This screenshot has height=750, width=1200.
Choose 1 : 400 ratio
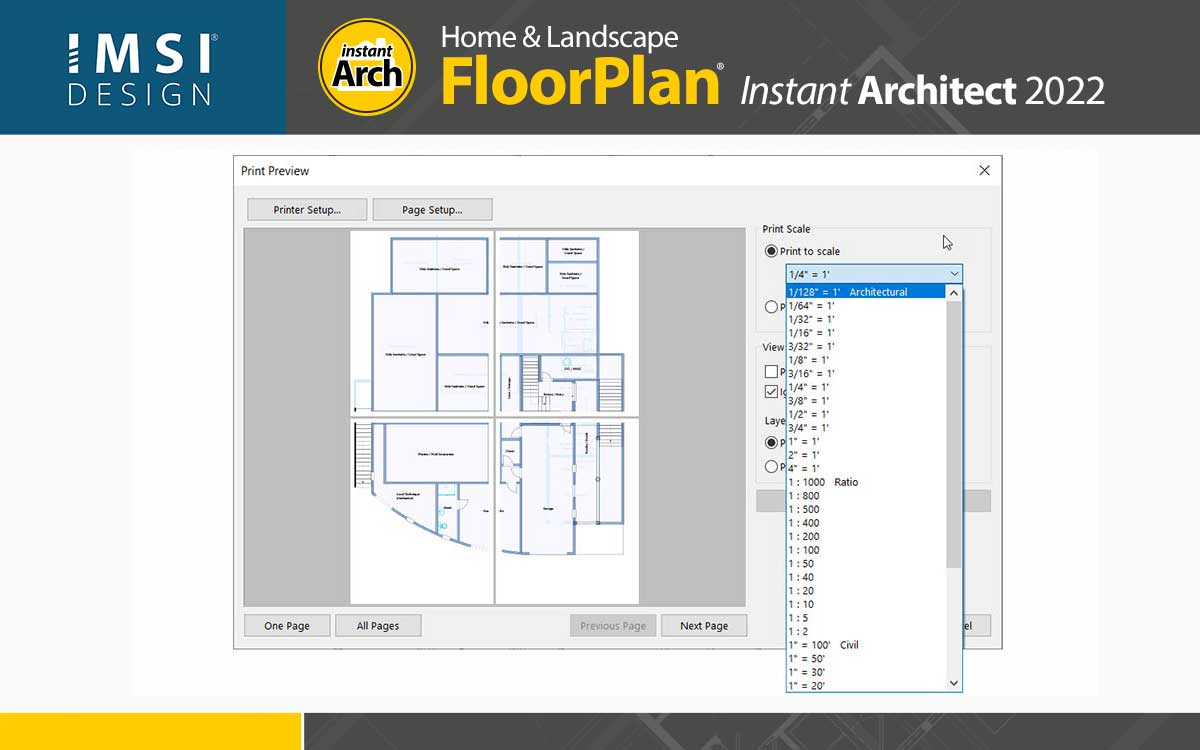pos(865,523)
